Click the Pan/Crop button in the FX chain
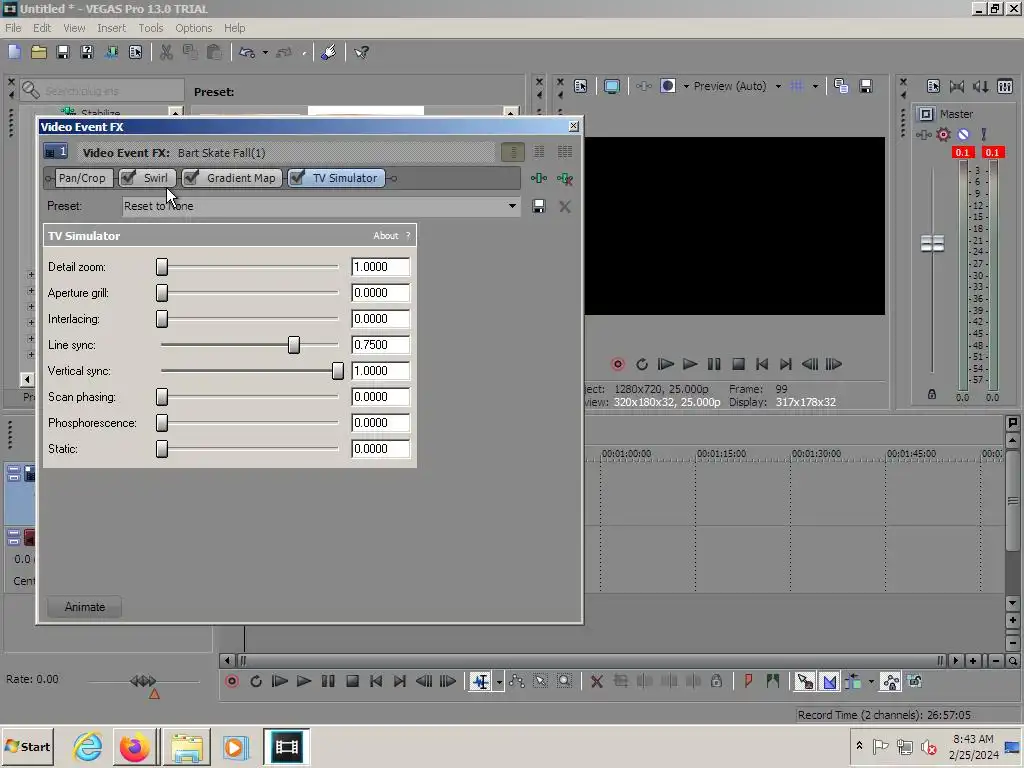The height and width of the screenshot is (768, 1024). coord(82,178)
